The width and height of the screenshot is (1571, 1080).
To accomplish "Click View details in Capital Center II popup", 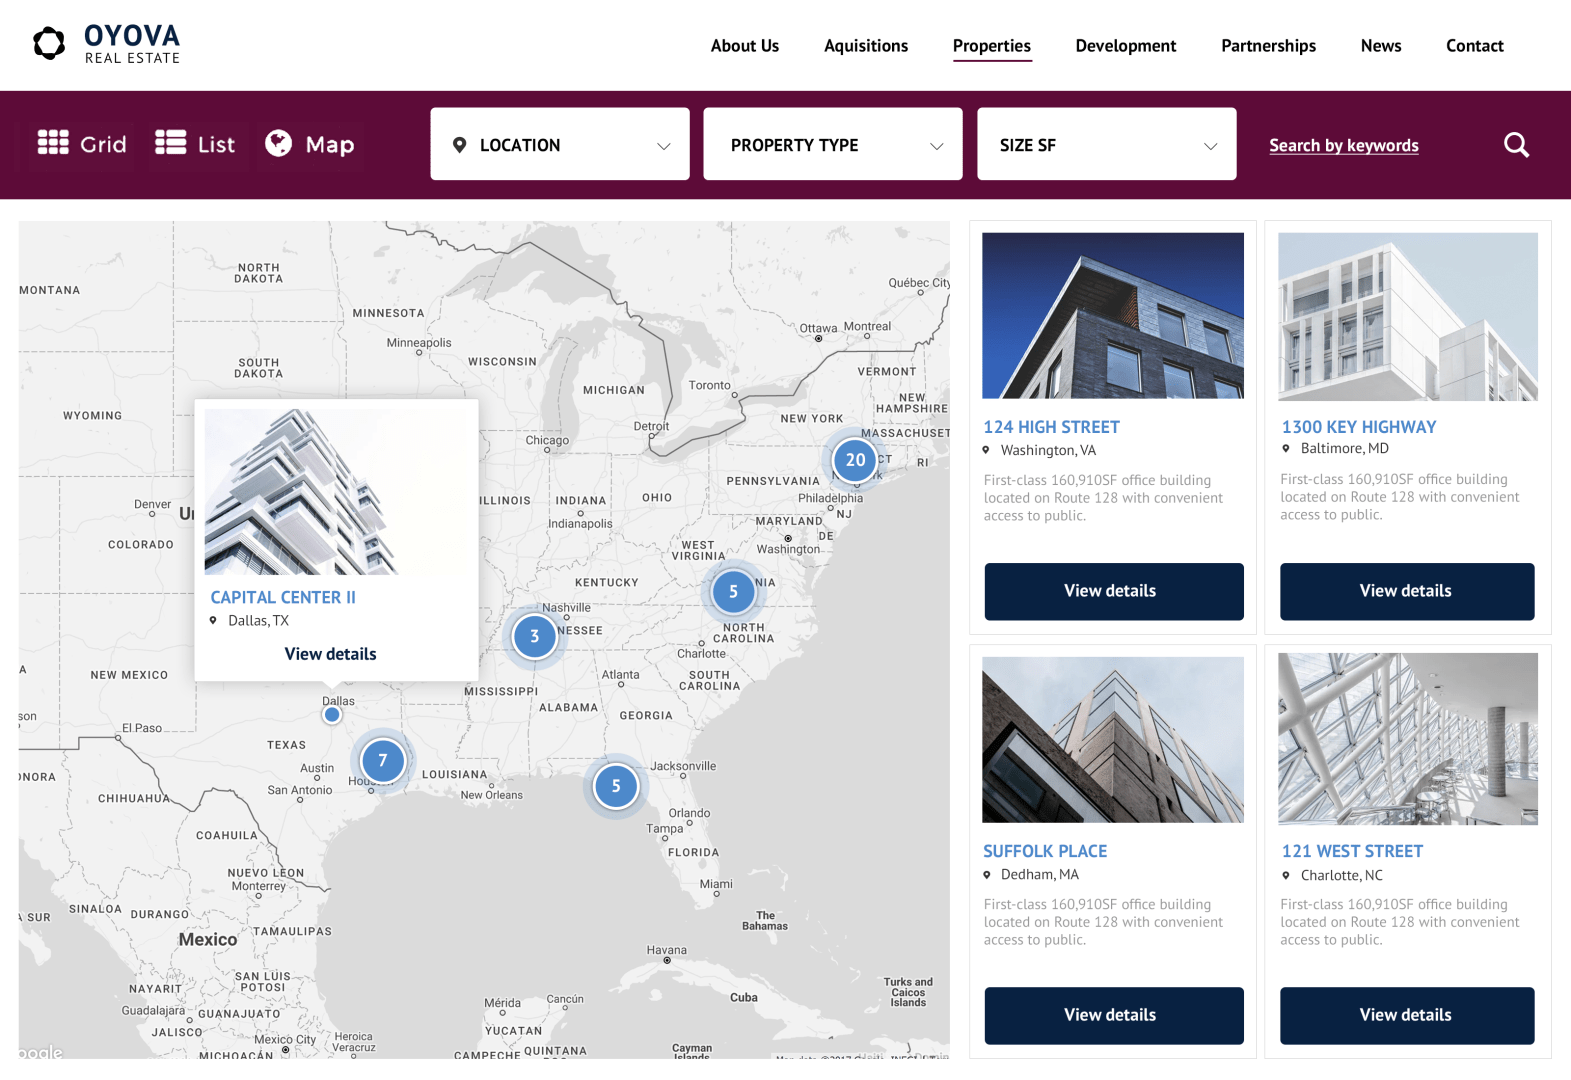I will point(331,654).
